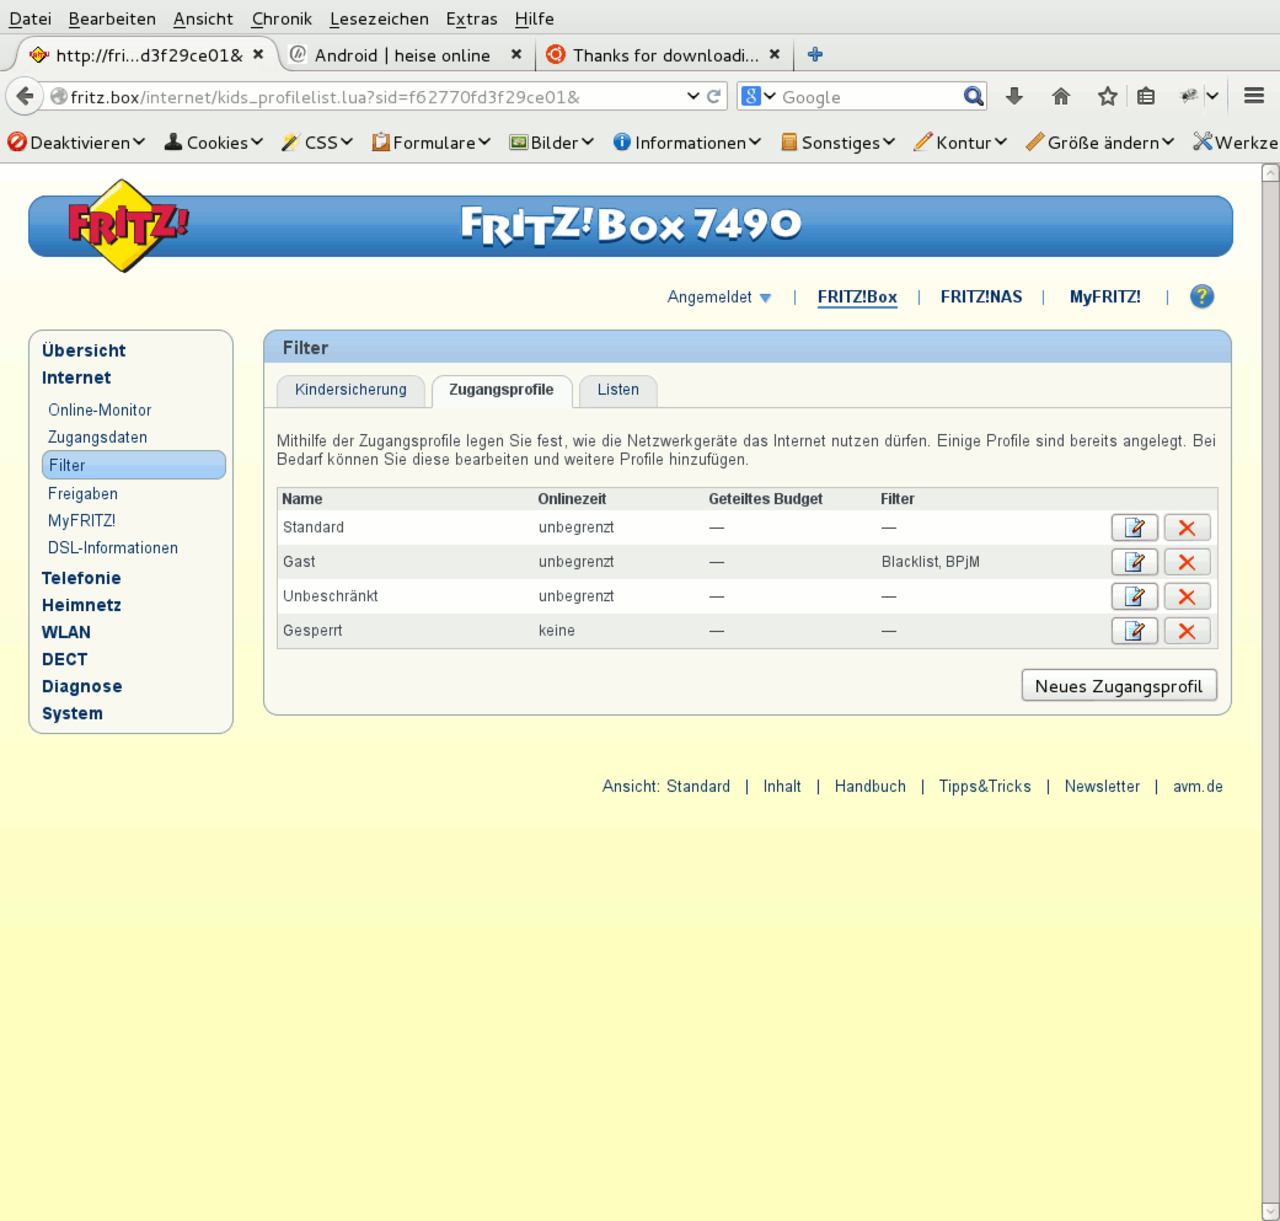Close the fritz.box tab
1280x1221 pixels.
[x=258, y=54]
